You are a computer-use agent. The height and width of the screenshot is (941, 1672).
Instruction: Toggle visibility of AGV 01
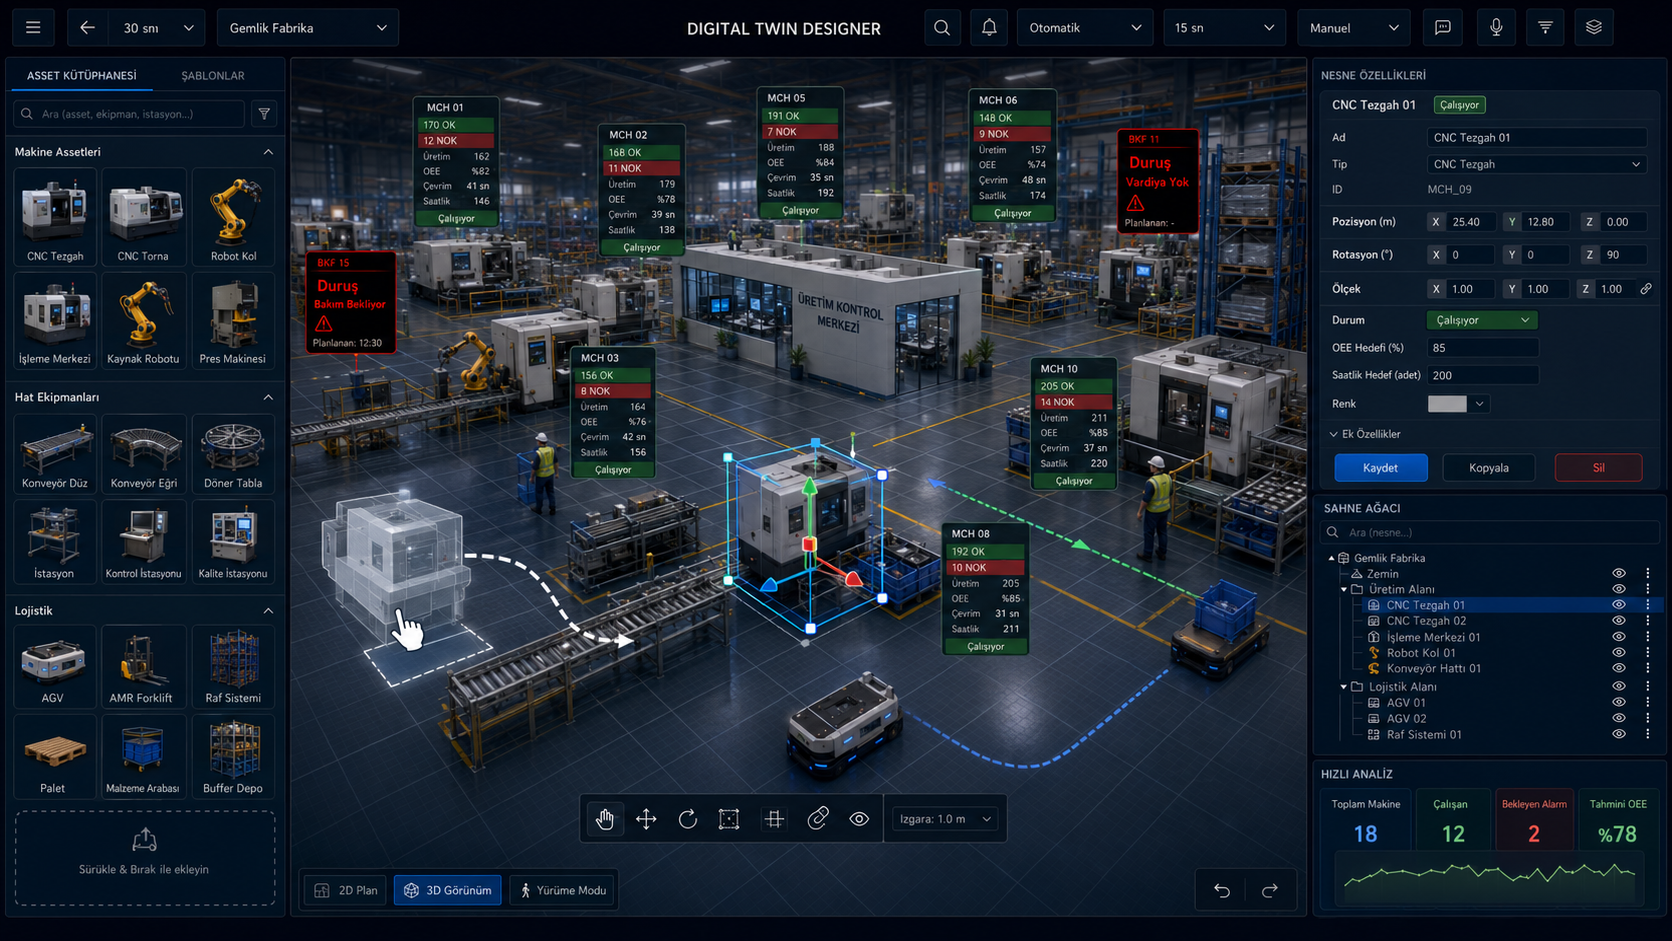(x=1619, y=703)
